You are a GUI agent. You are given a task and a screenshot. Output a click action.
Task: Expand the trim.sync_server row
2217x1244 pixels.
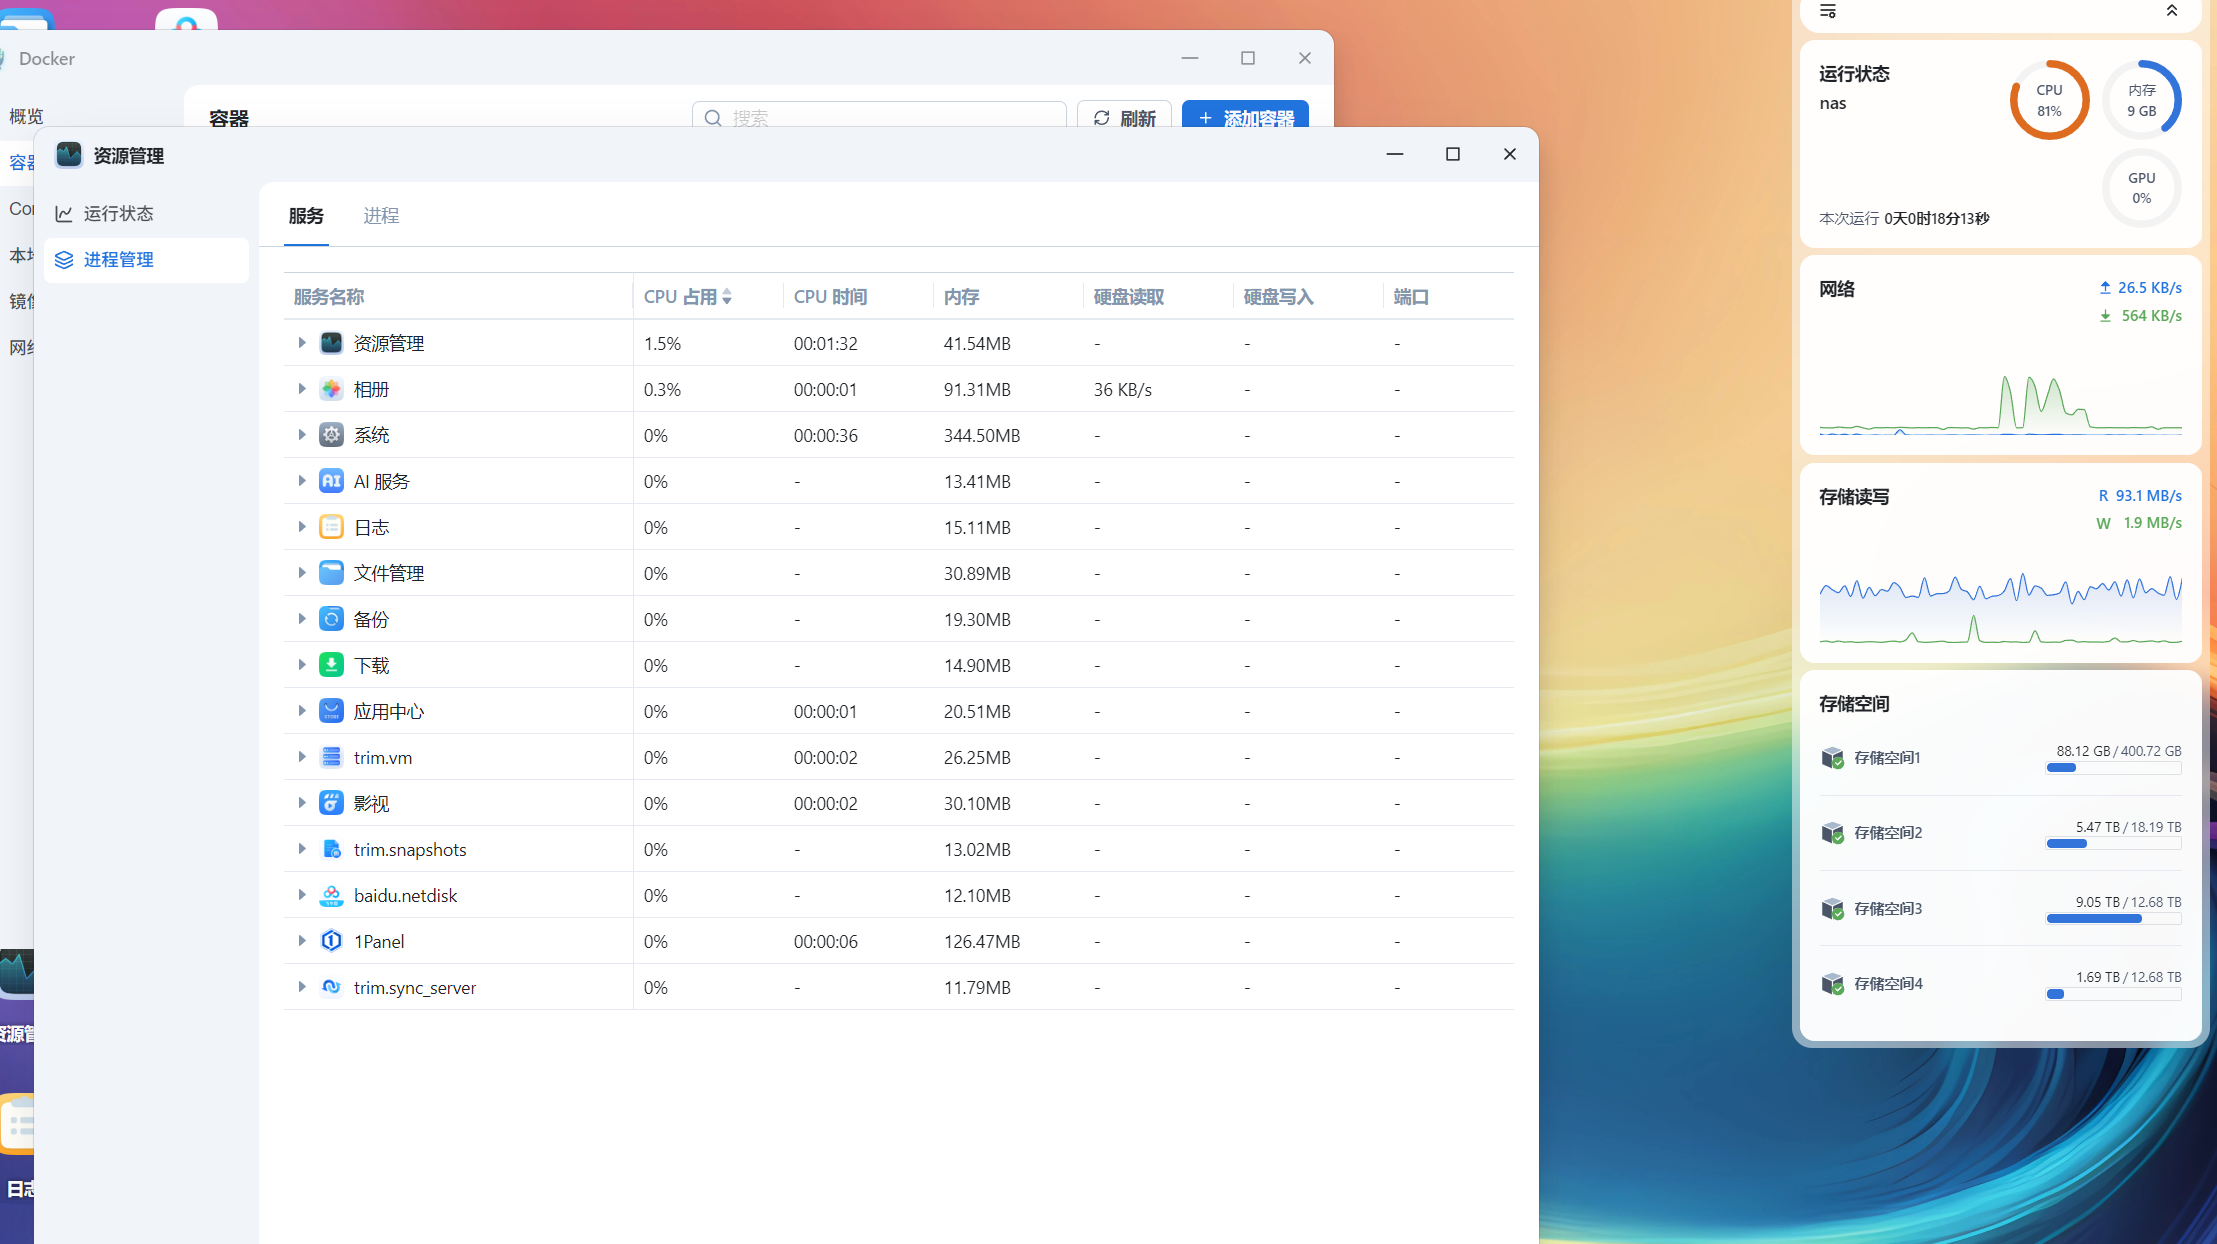301,987
